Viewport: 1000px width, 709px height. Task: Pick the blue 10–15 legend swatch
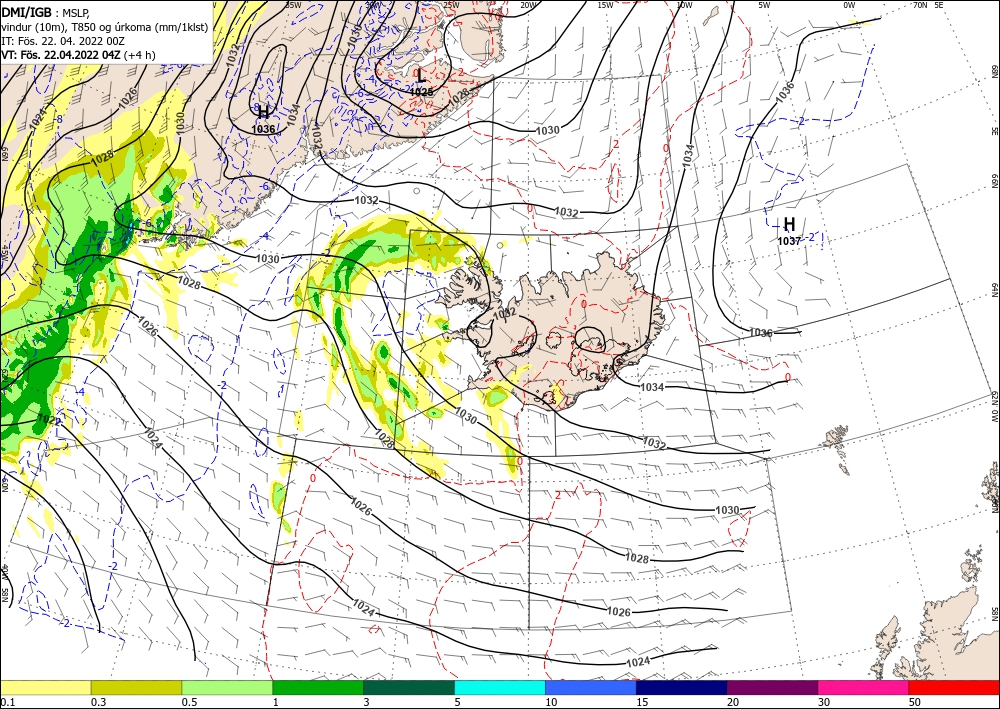pyautogui.click(x=591, y=687)
